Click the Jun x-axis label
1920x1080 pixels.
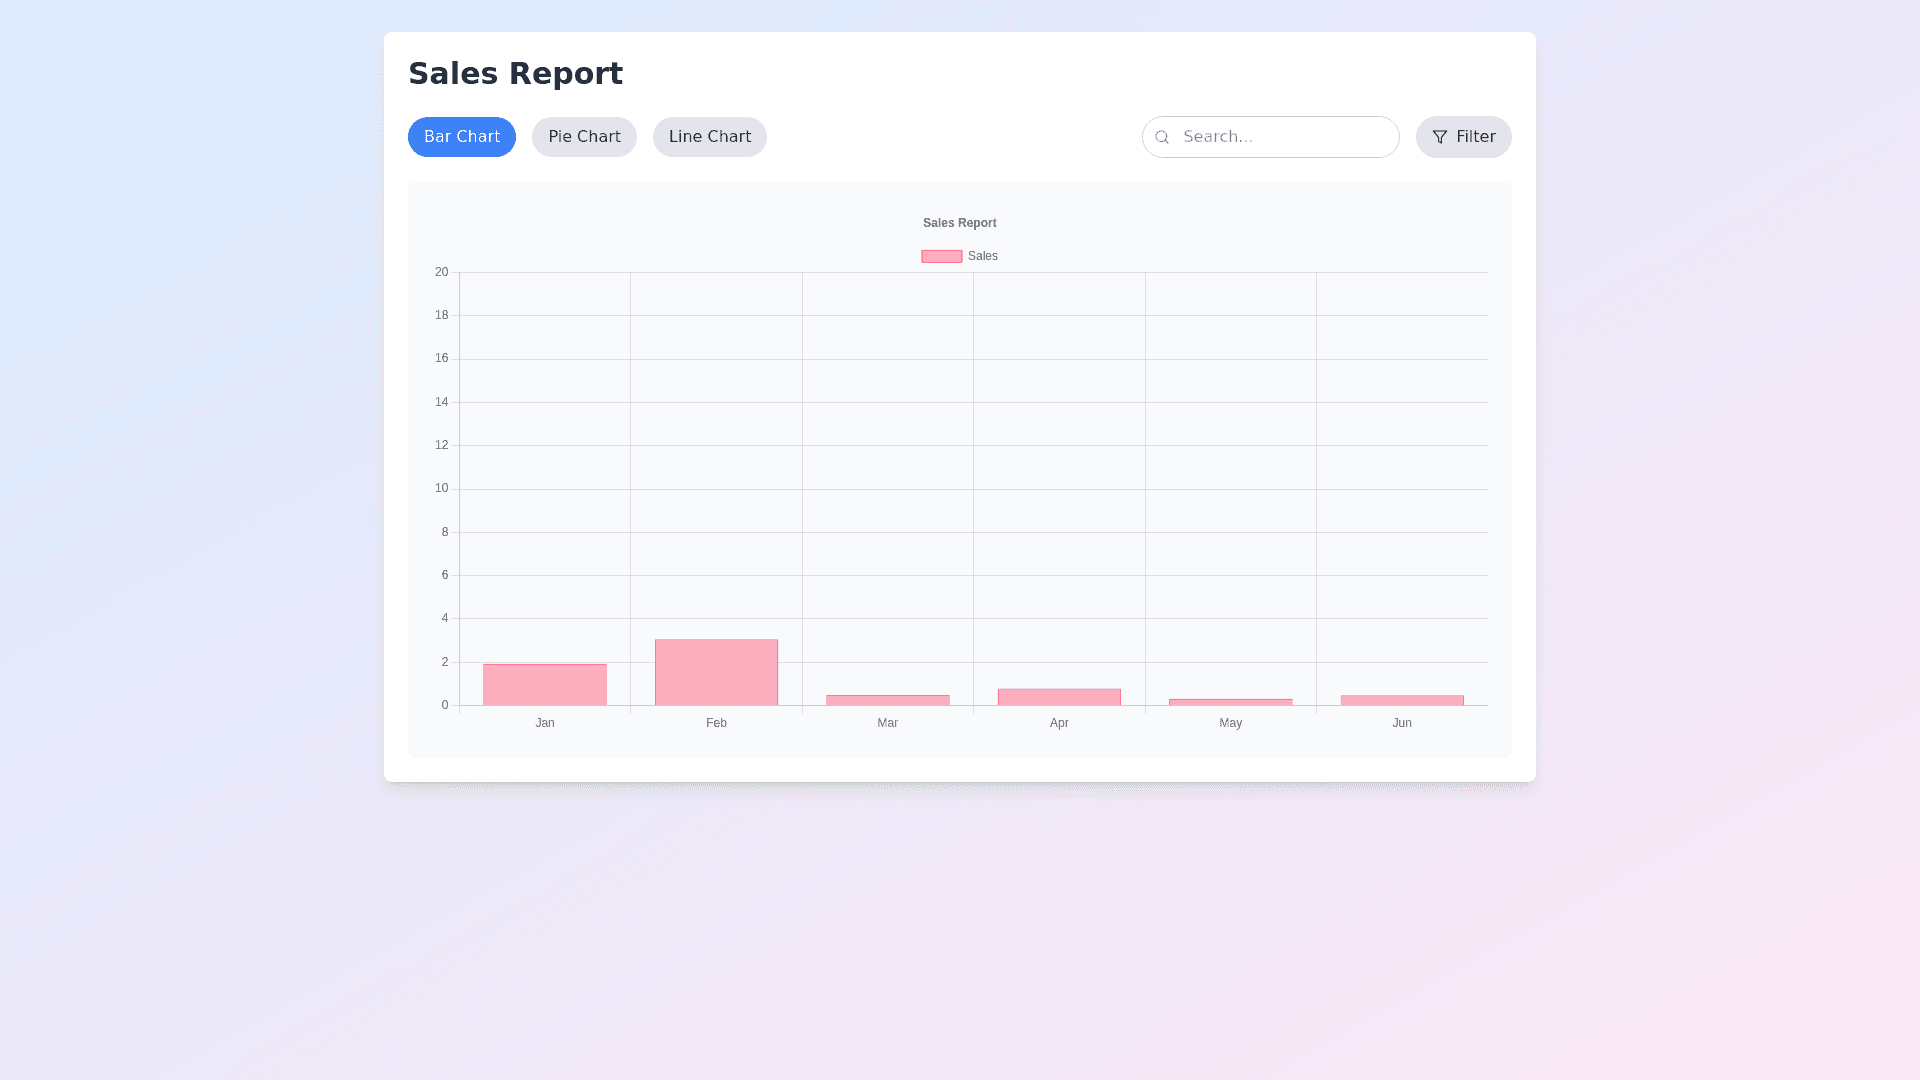1402,723
